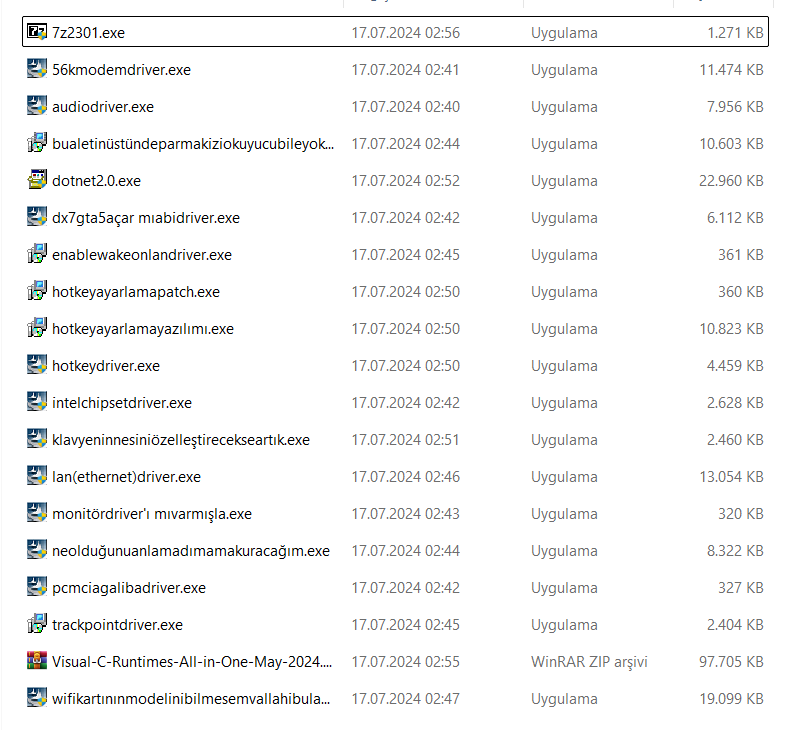Select the neolduğunuanlamadımamakuracağım.exe icon
801x730 pixels.
pos(37,550)
